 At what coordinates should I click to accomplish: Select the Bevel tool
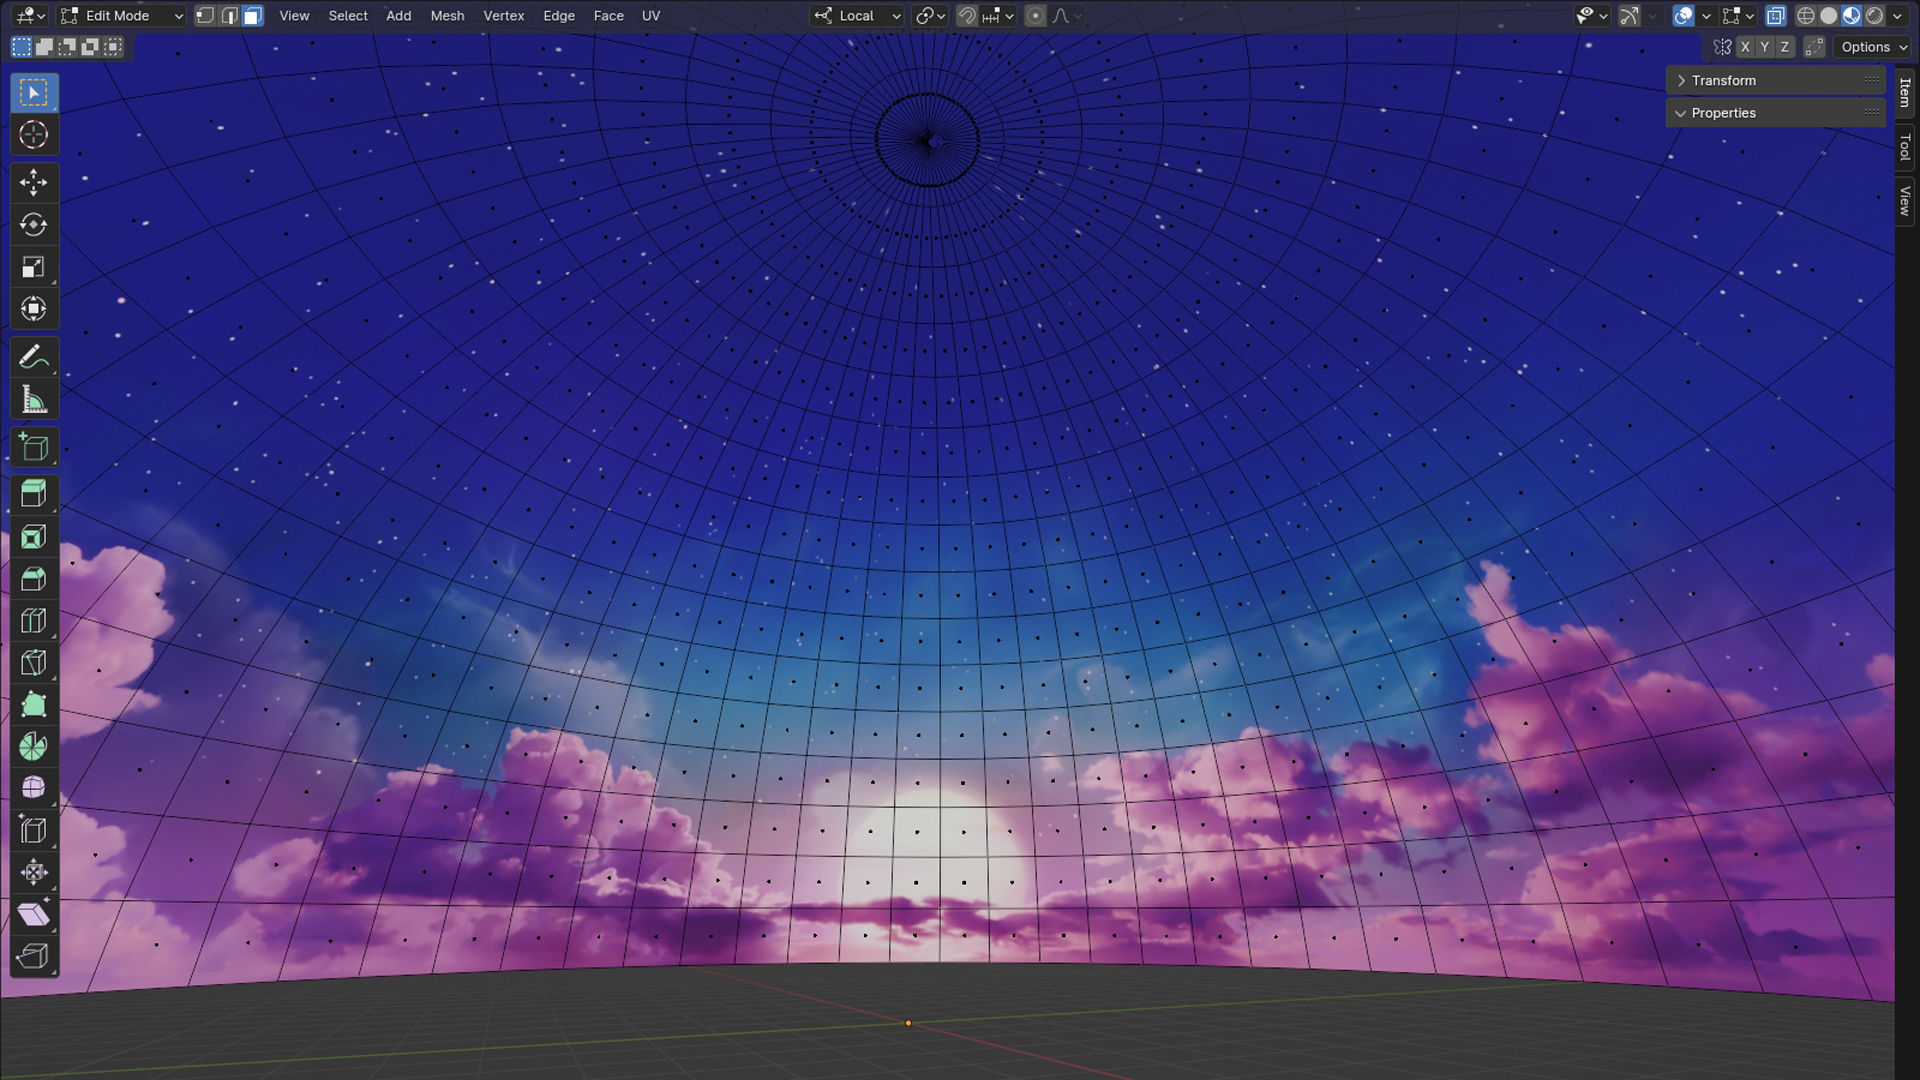pyautogui.click(x=34, y=579)
